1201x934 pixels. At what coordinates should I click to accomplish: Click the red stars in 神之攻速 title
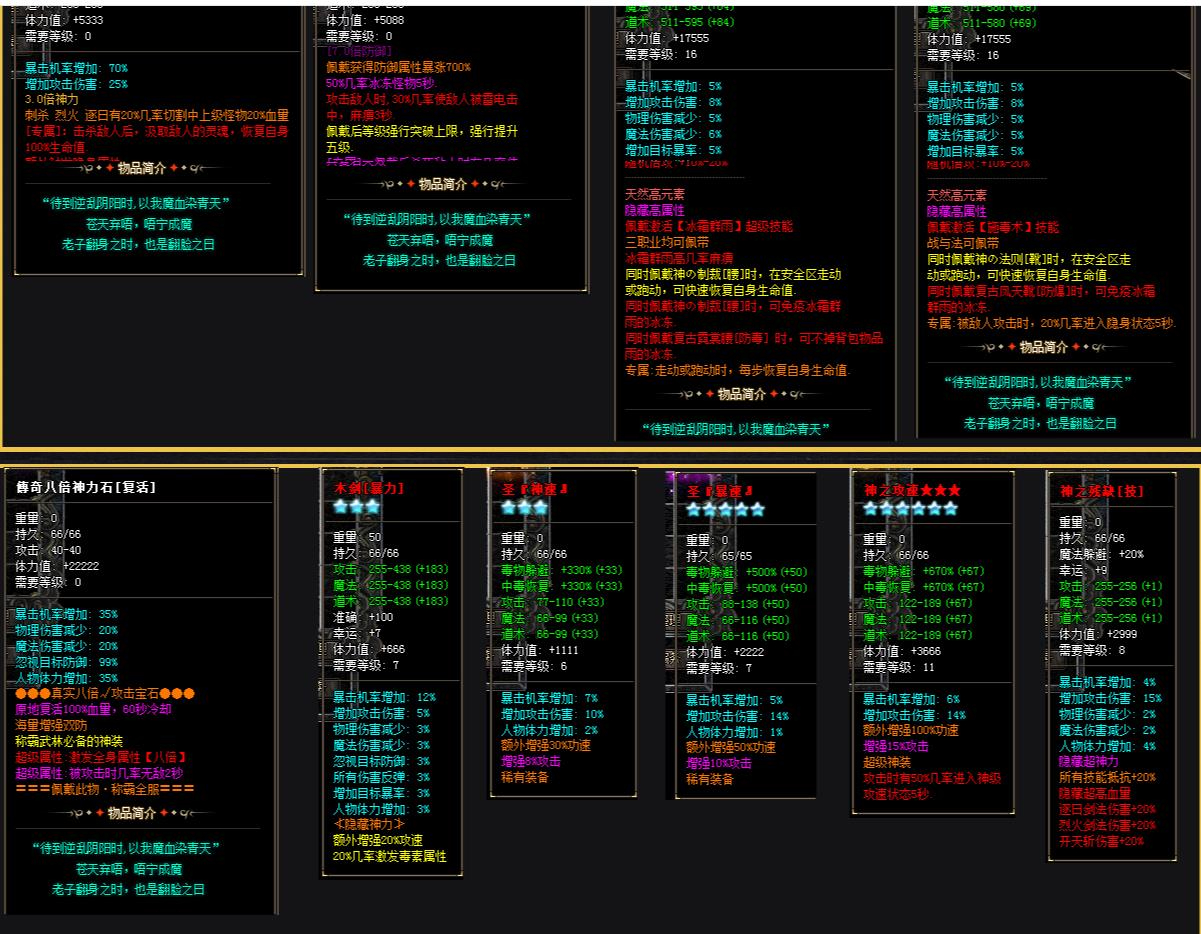(x=941, y=491)
